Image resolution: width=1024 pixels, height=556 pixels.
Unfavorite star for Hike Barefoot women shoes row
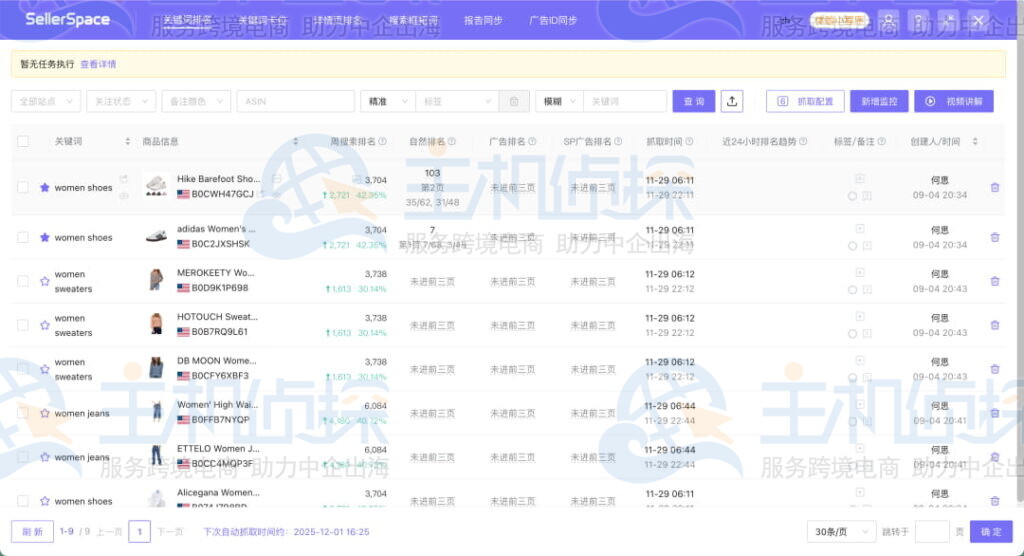[44, 188]
